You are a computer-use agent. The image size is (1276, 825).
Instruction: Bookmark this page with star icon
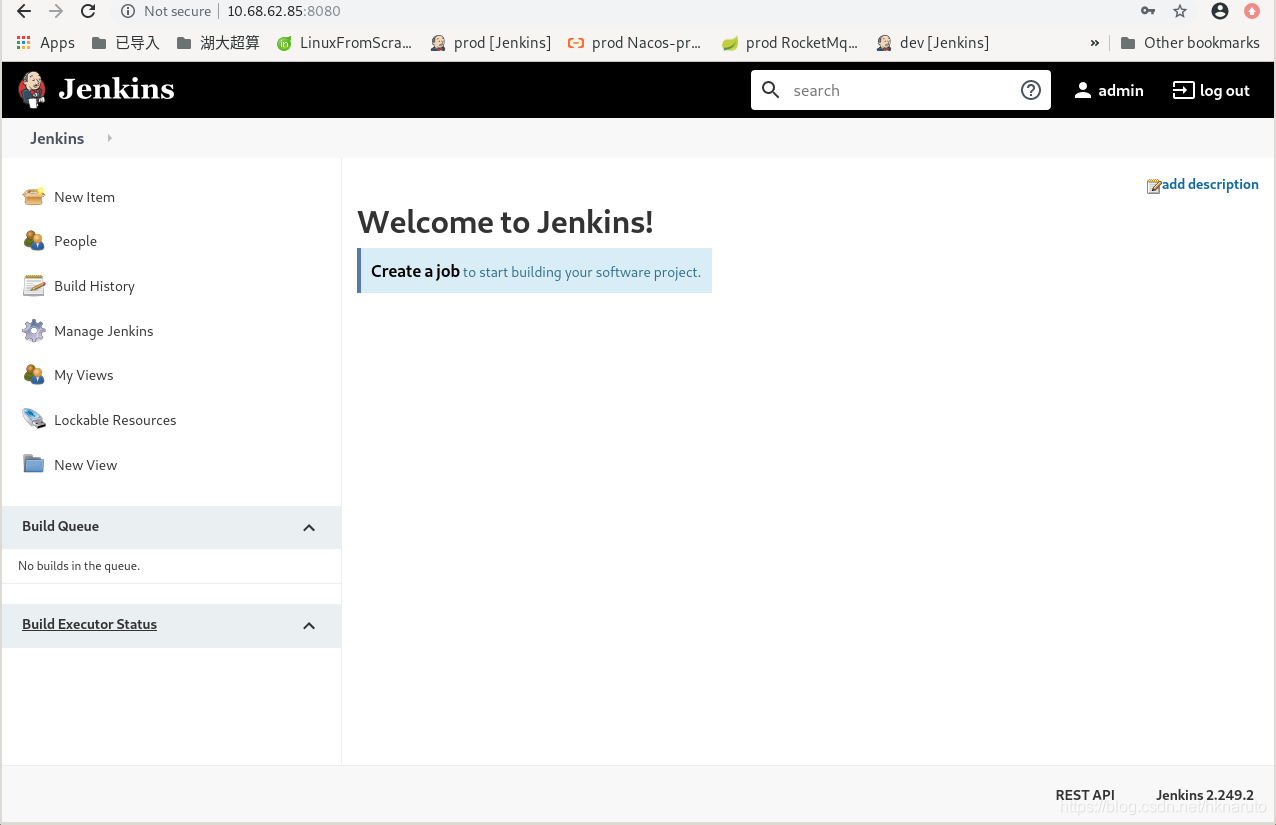1180,11
